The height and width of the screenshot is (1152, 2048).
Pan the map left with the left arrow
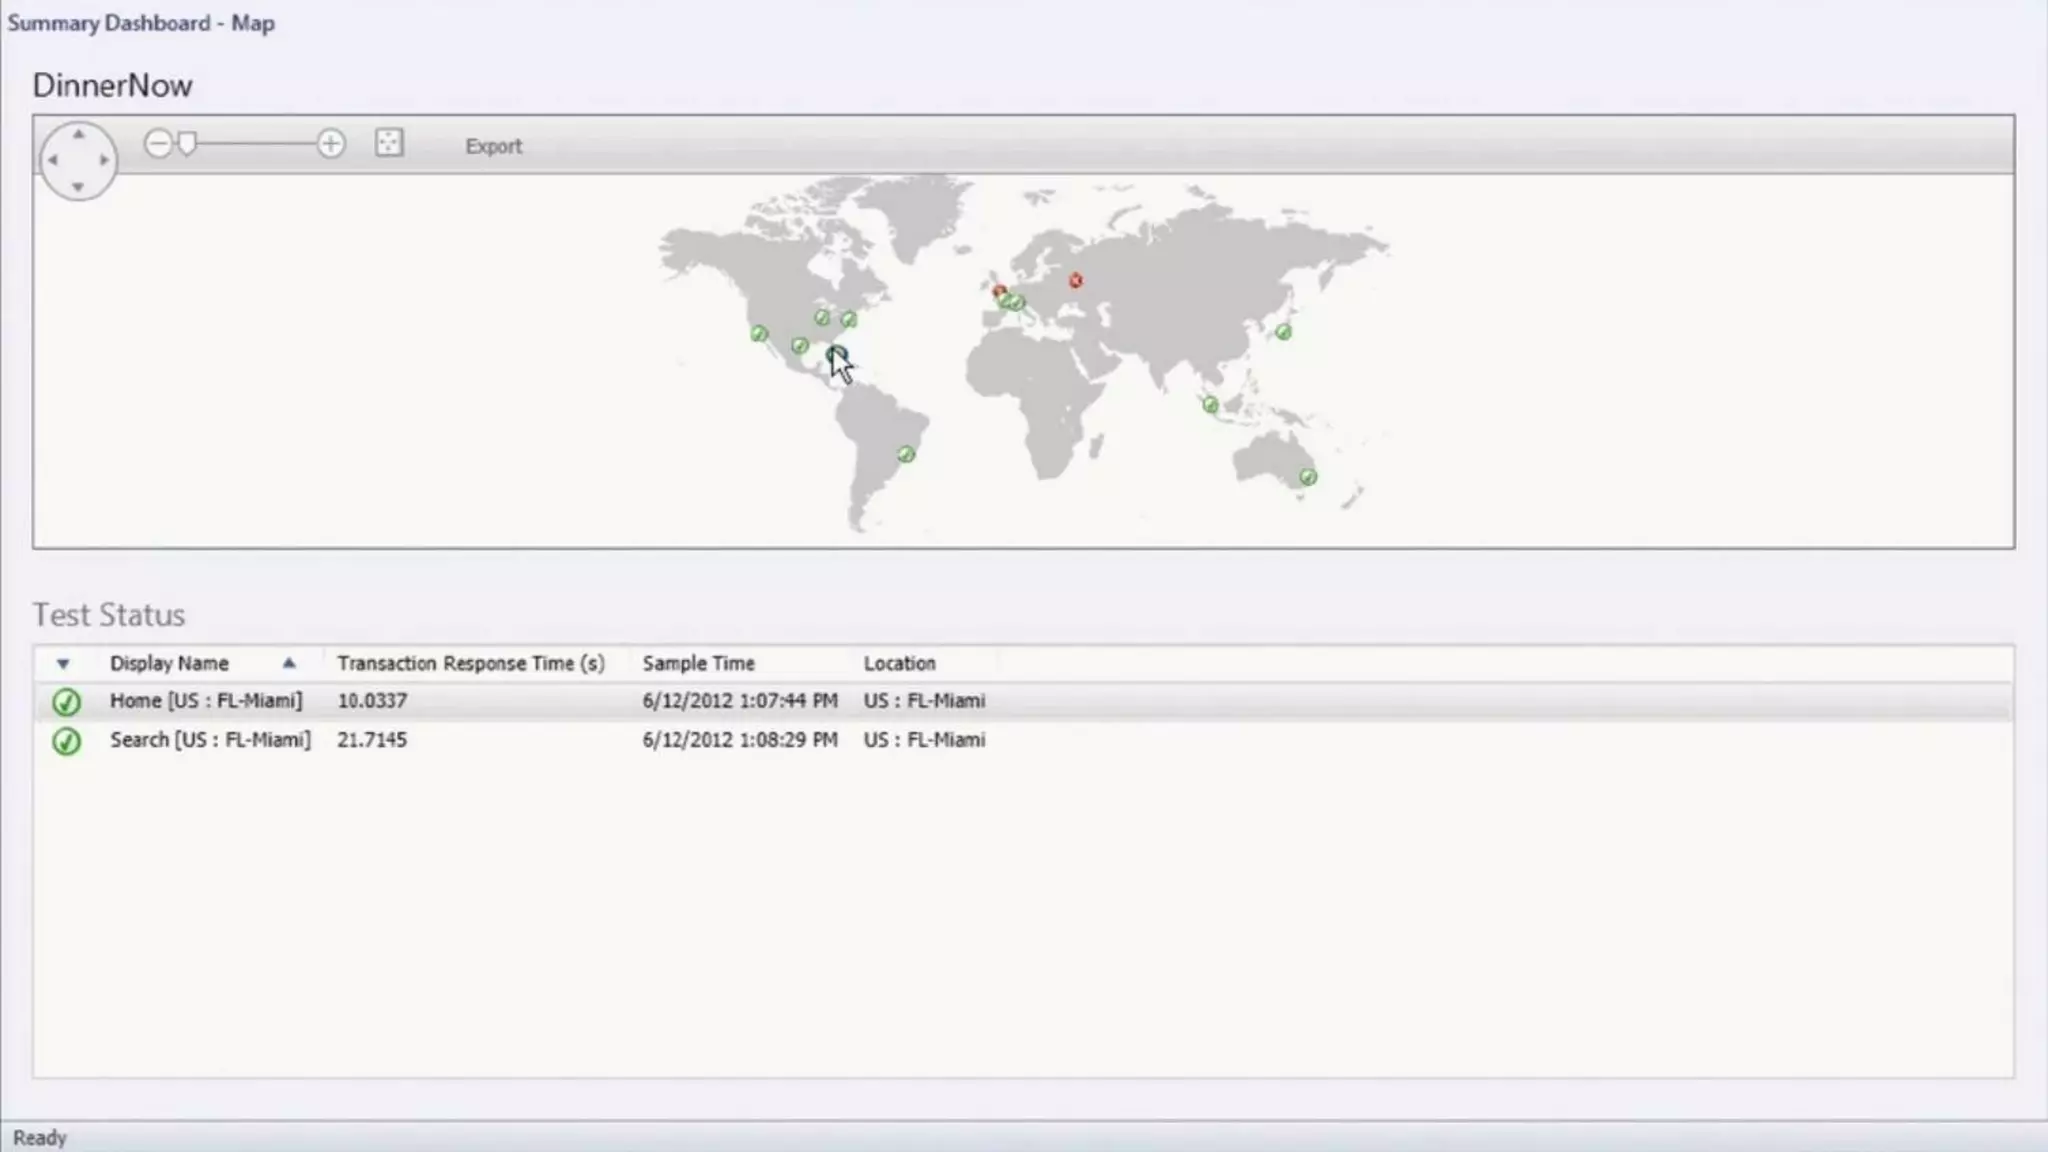52,160
